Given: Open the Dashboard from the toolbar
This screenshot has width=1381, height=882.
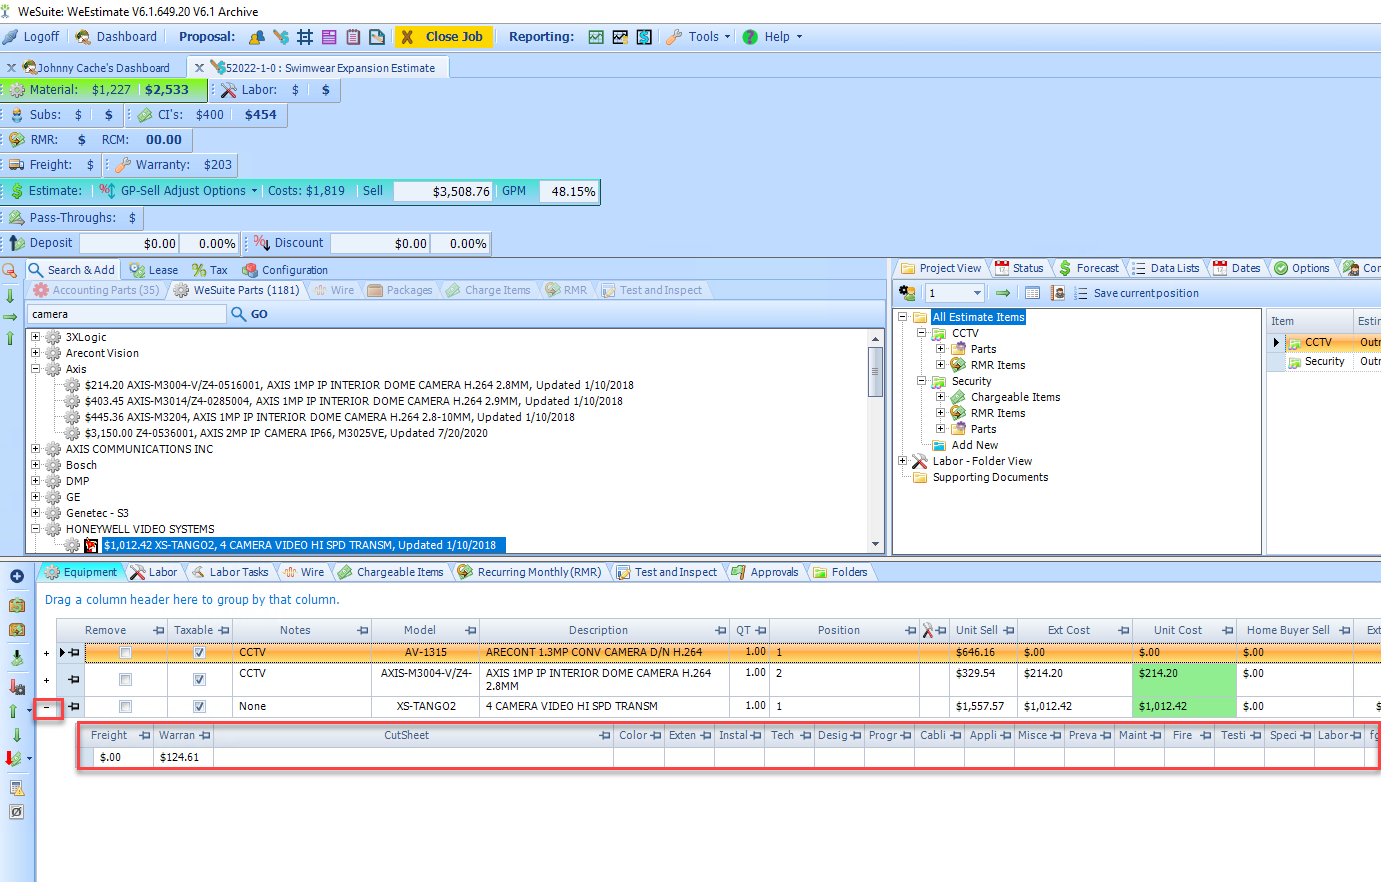Looking at the screenshot, I should [x=117, y=36].
